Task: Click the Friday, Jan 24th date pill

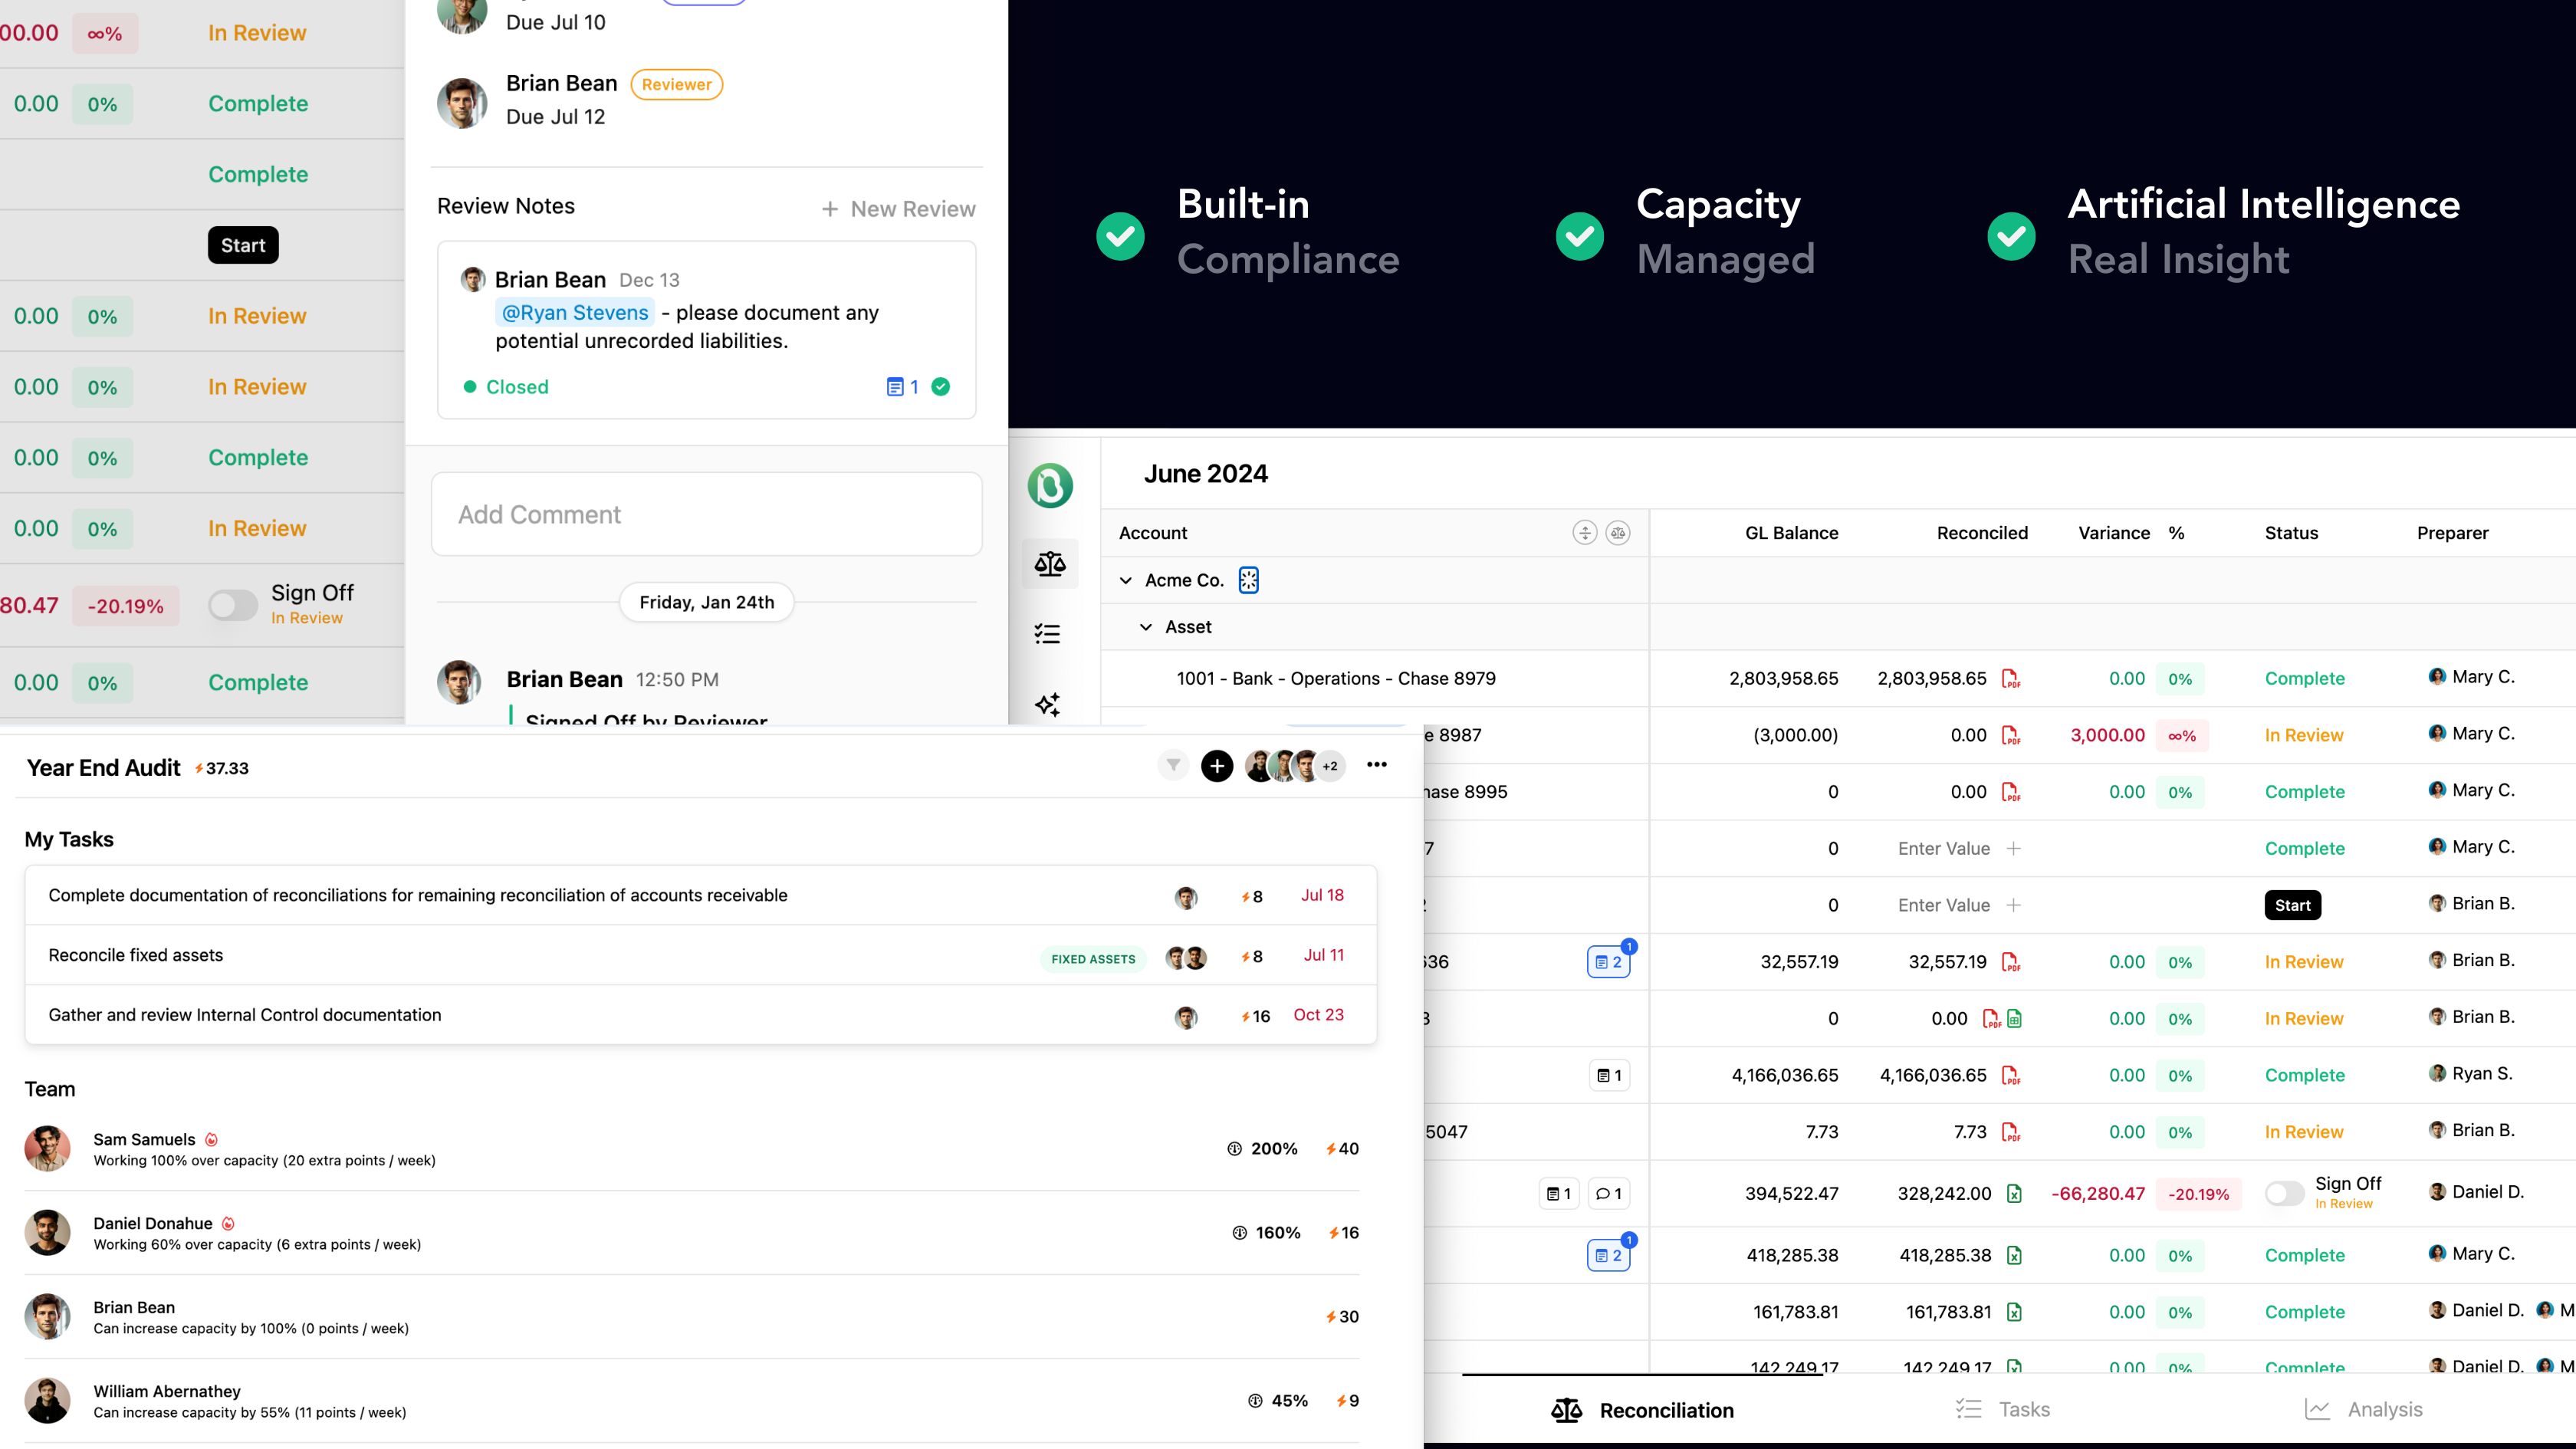Action: pos(707,602)
